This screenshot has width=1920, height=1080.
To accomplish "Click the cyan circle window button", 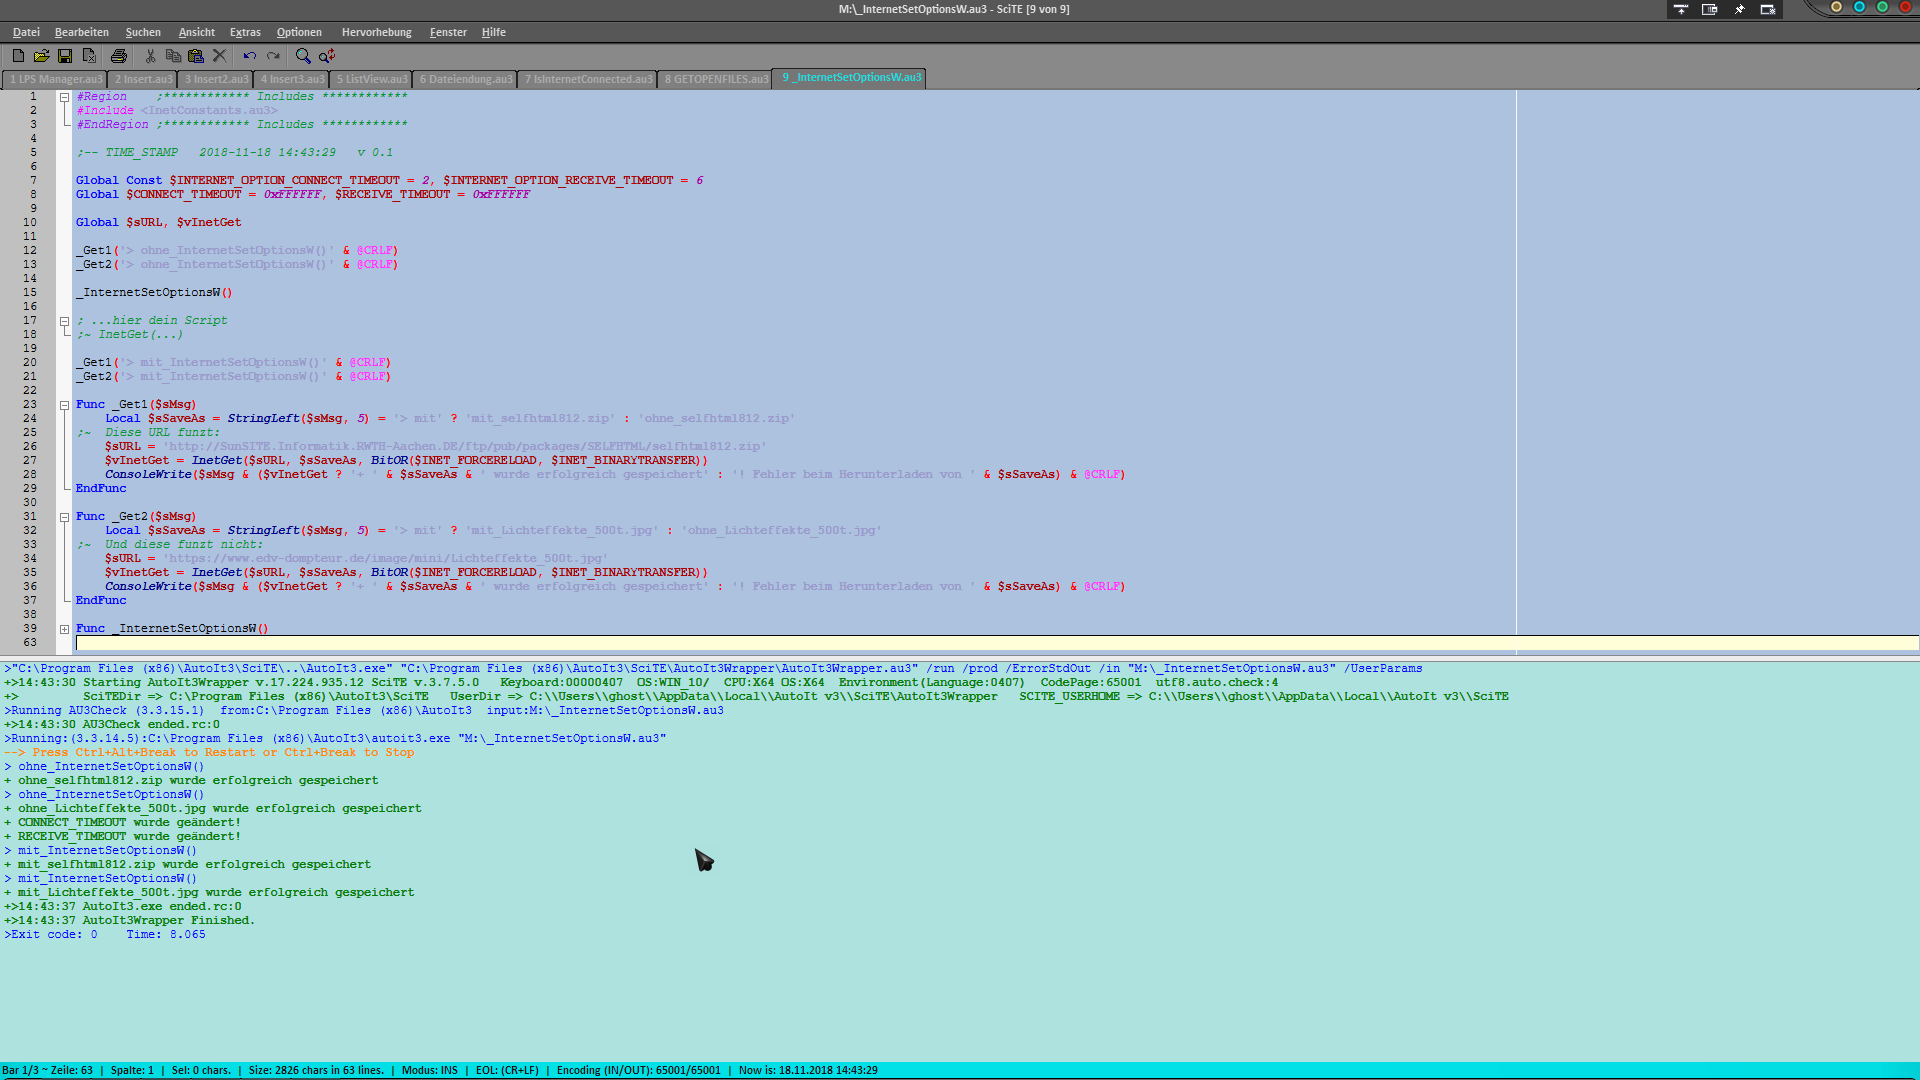I will click(1859, 7).
